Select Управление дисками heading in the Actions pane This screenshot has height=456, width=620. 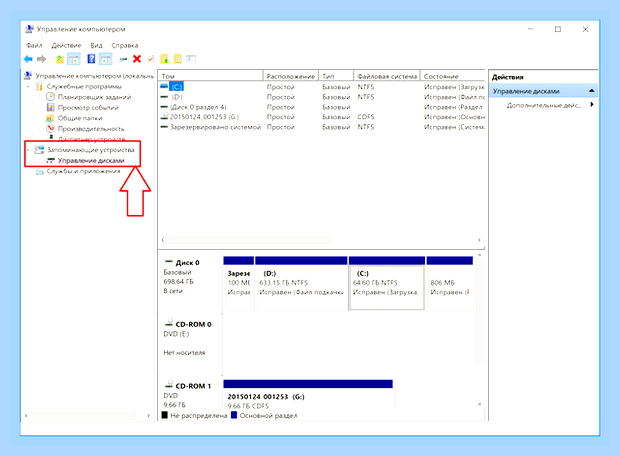(543, 91)
